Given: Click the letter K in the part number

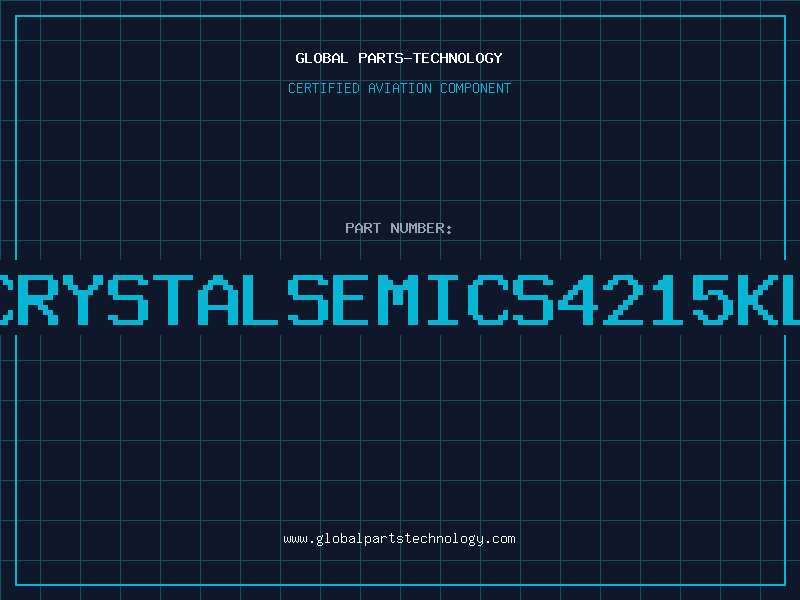Looking at the screenshot, I should pyautogui.click(x=757, y=300).
